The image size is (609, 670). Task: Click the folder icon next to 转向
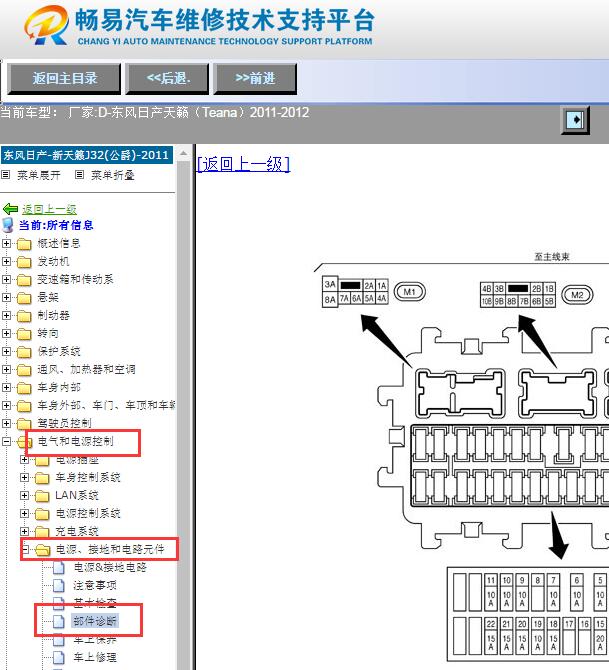pyautogui.click(x=24, y=334)
